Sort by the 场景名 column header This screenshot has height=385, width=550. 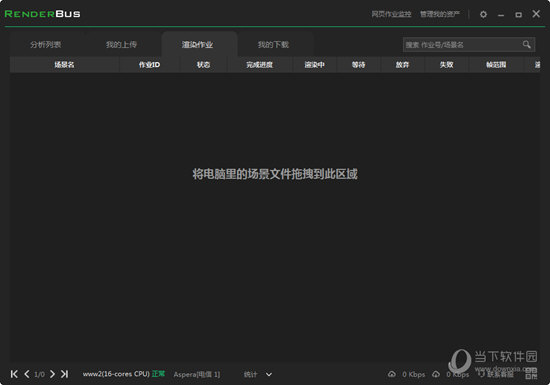pos(64,65)
